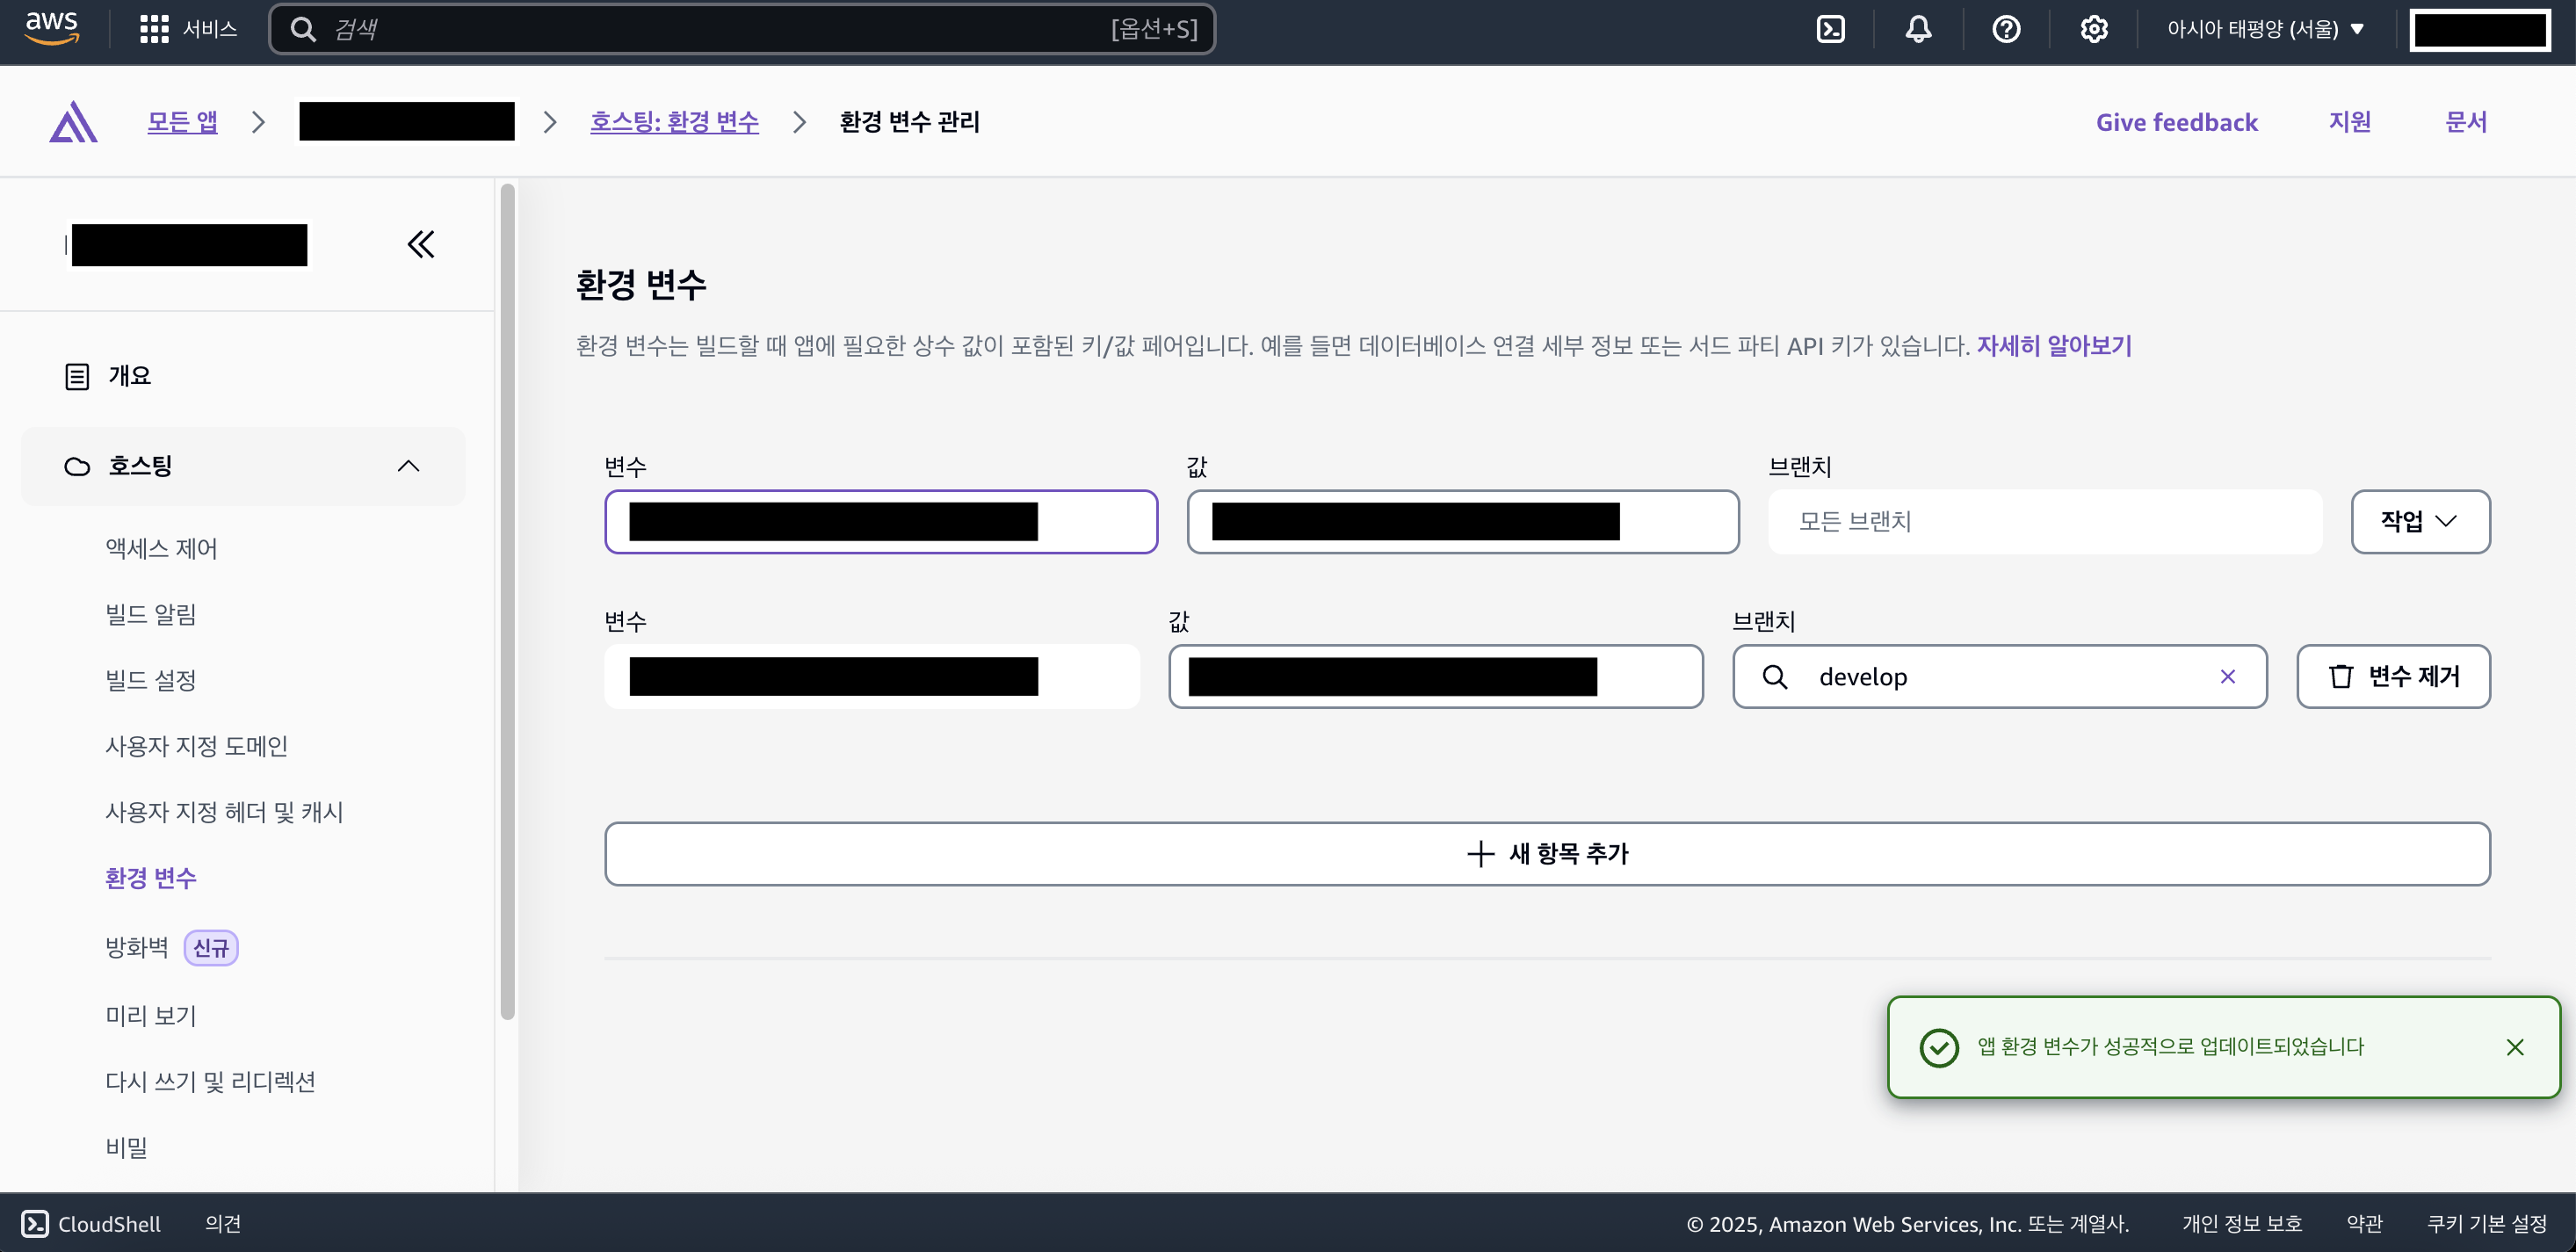The image size is (2576, 1252).
Task: Select 방화벽 in the sidebar
Action: pyautogui.click(x=136, y=947)
